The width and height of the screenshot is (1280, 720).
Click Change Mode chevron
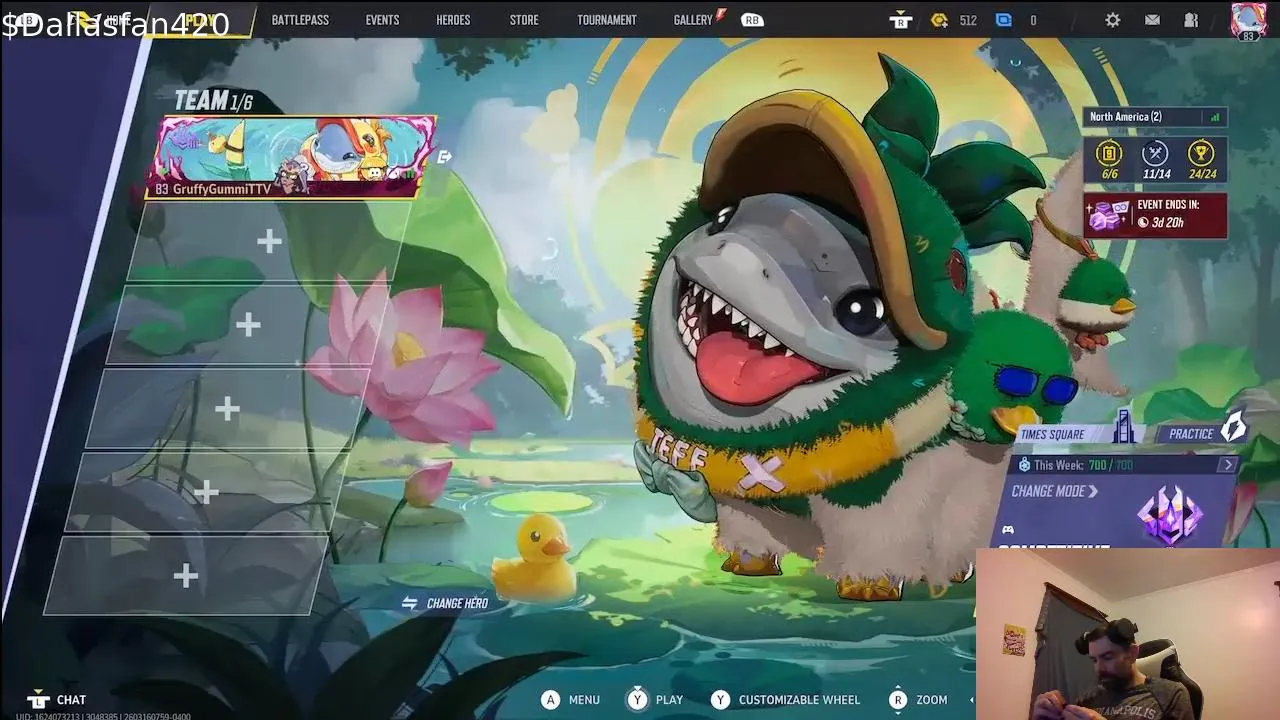click(x=1093, y=491)
